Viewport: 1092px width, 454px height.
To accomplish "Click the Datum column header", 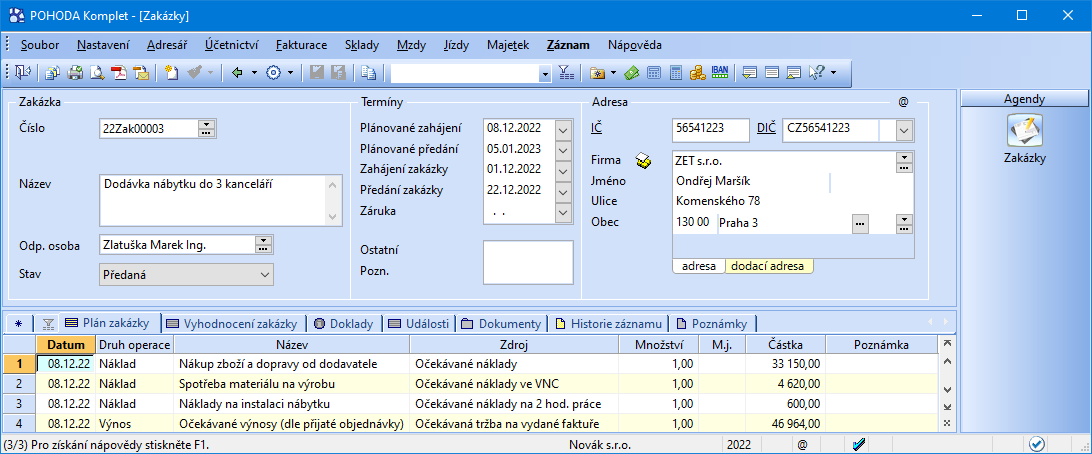I will (x=65, y=344).
